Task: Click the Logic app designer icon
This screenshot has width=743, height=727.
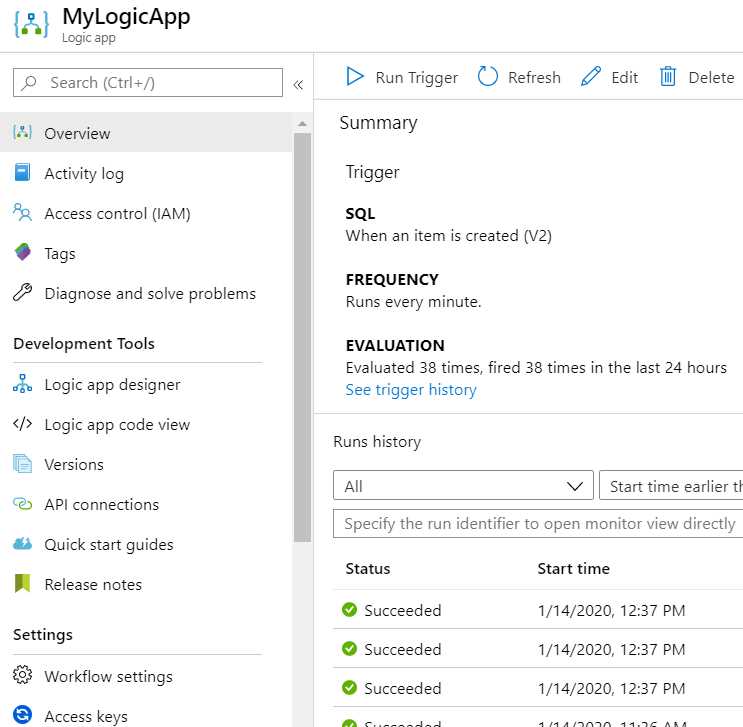Action: coord(22,383)
